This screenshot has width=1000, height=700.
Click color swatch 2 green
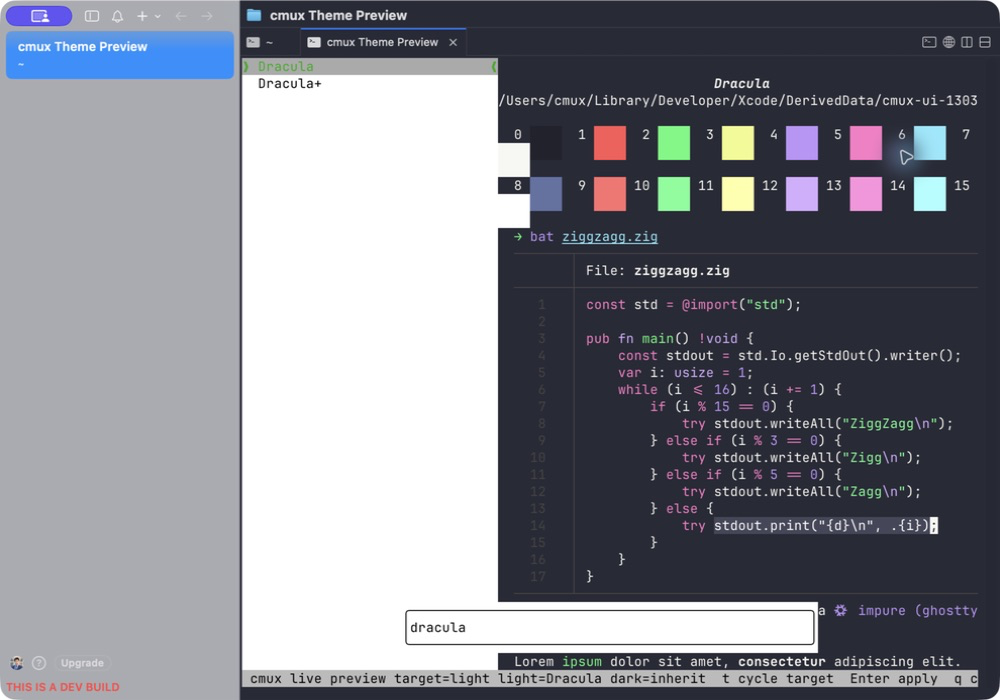[x=673, y=143]
